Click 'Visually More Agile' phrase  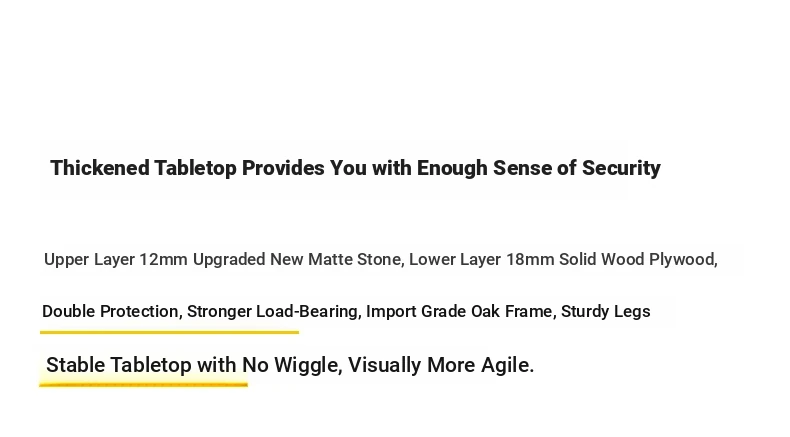pos(438,365)
